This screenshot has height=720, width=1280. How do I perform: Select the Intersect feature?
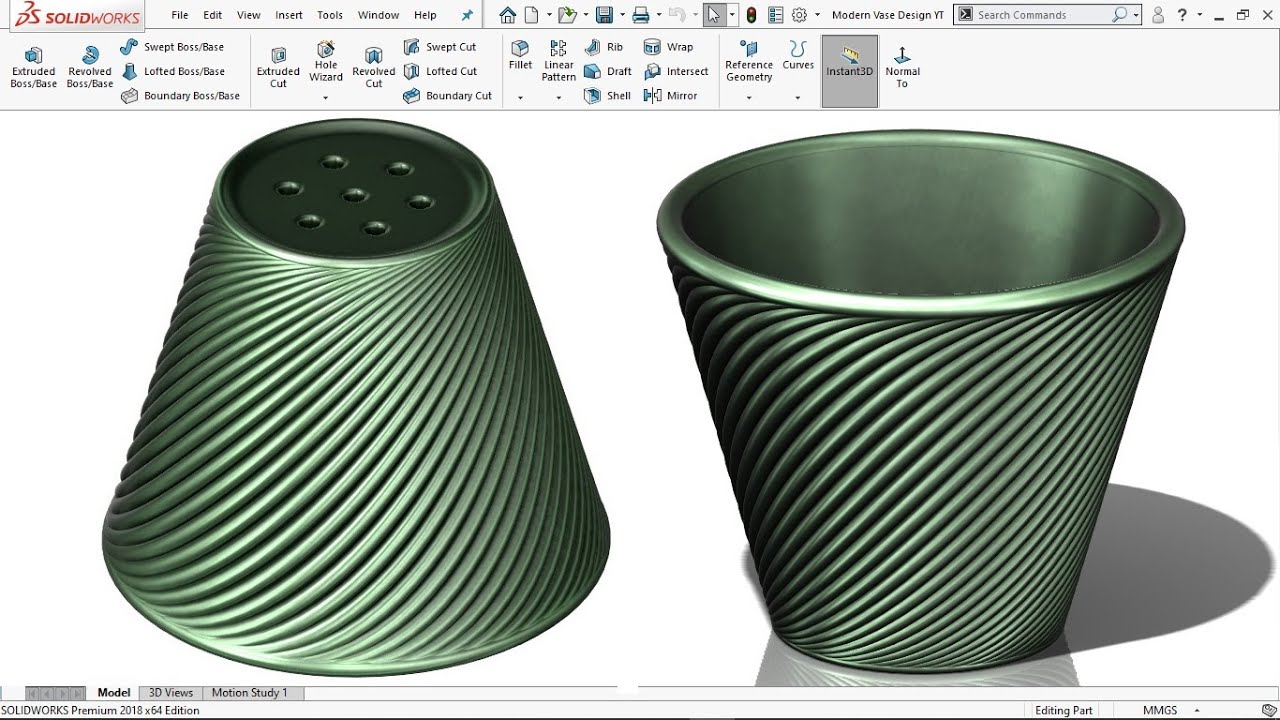coord(676,71)
